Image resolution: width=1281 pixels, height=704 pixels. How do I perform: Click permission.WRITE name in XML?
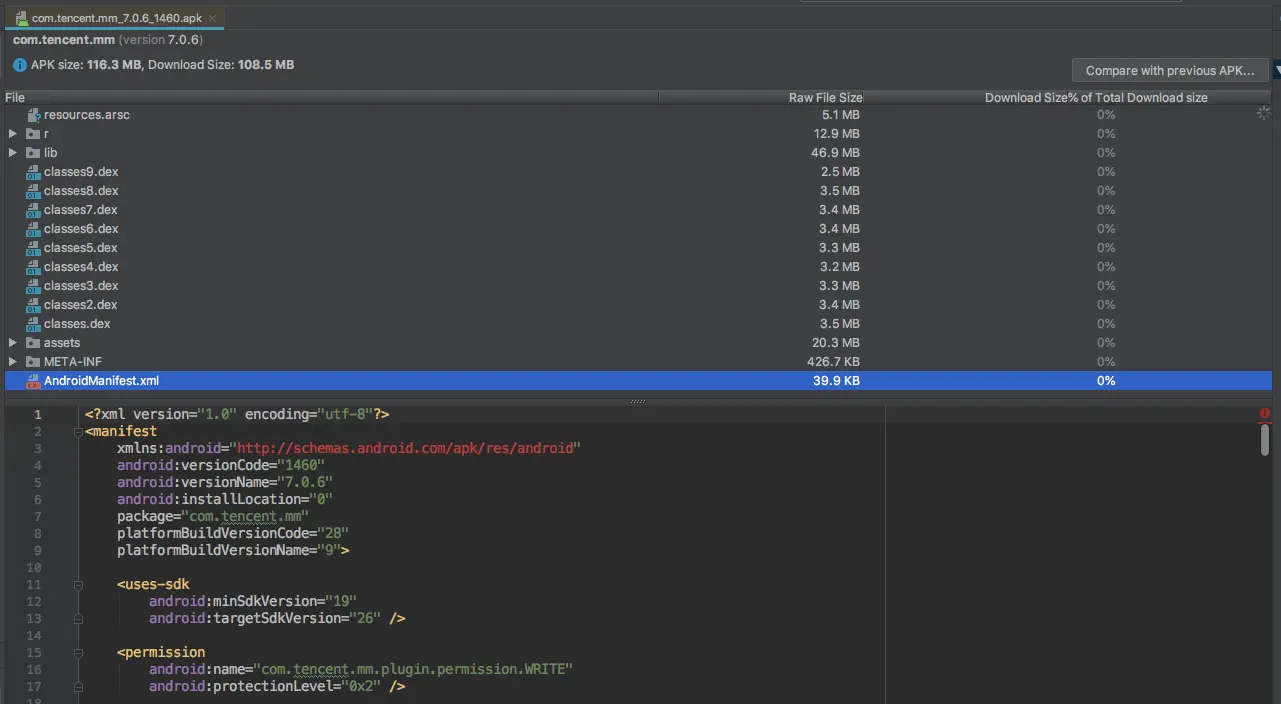pos(414,669)
